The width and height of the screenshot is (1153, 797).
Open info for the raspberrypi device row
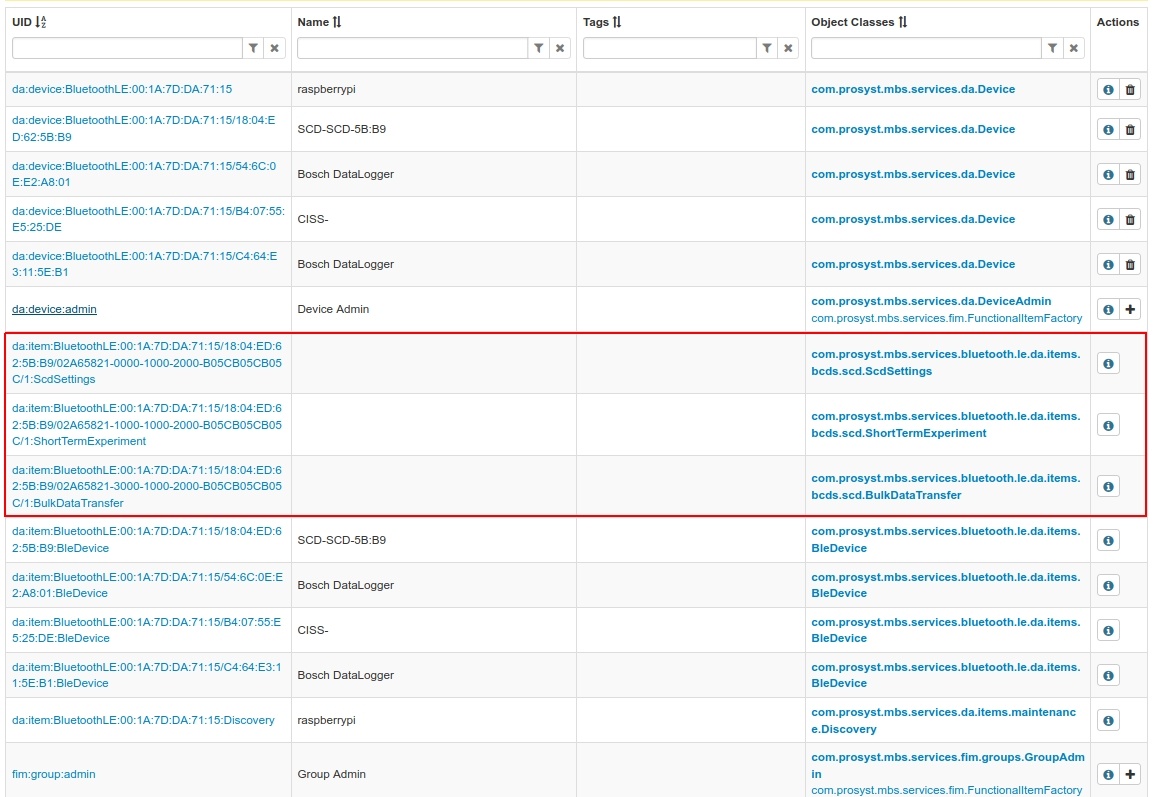pyautogui.click(x=1108, y=89)
